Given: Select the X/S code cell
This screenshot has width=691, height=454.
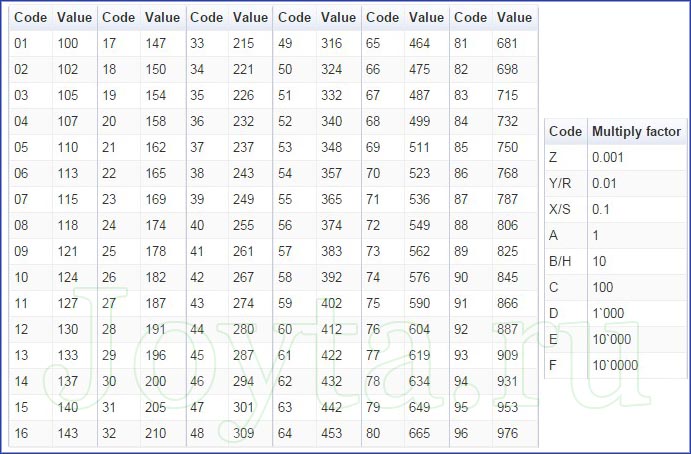Looking at the screenshot, I should point(562,209).
